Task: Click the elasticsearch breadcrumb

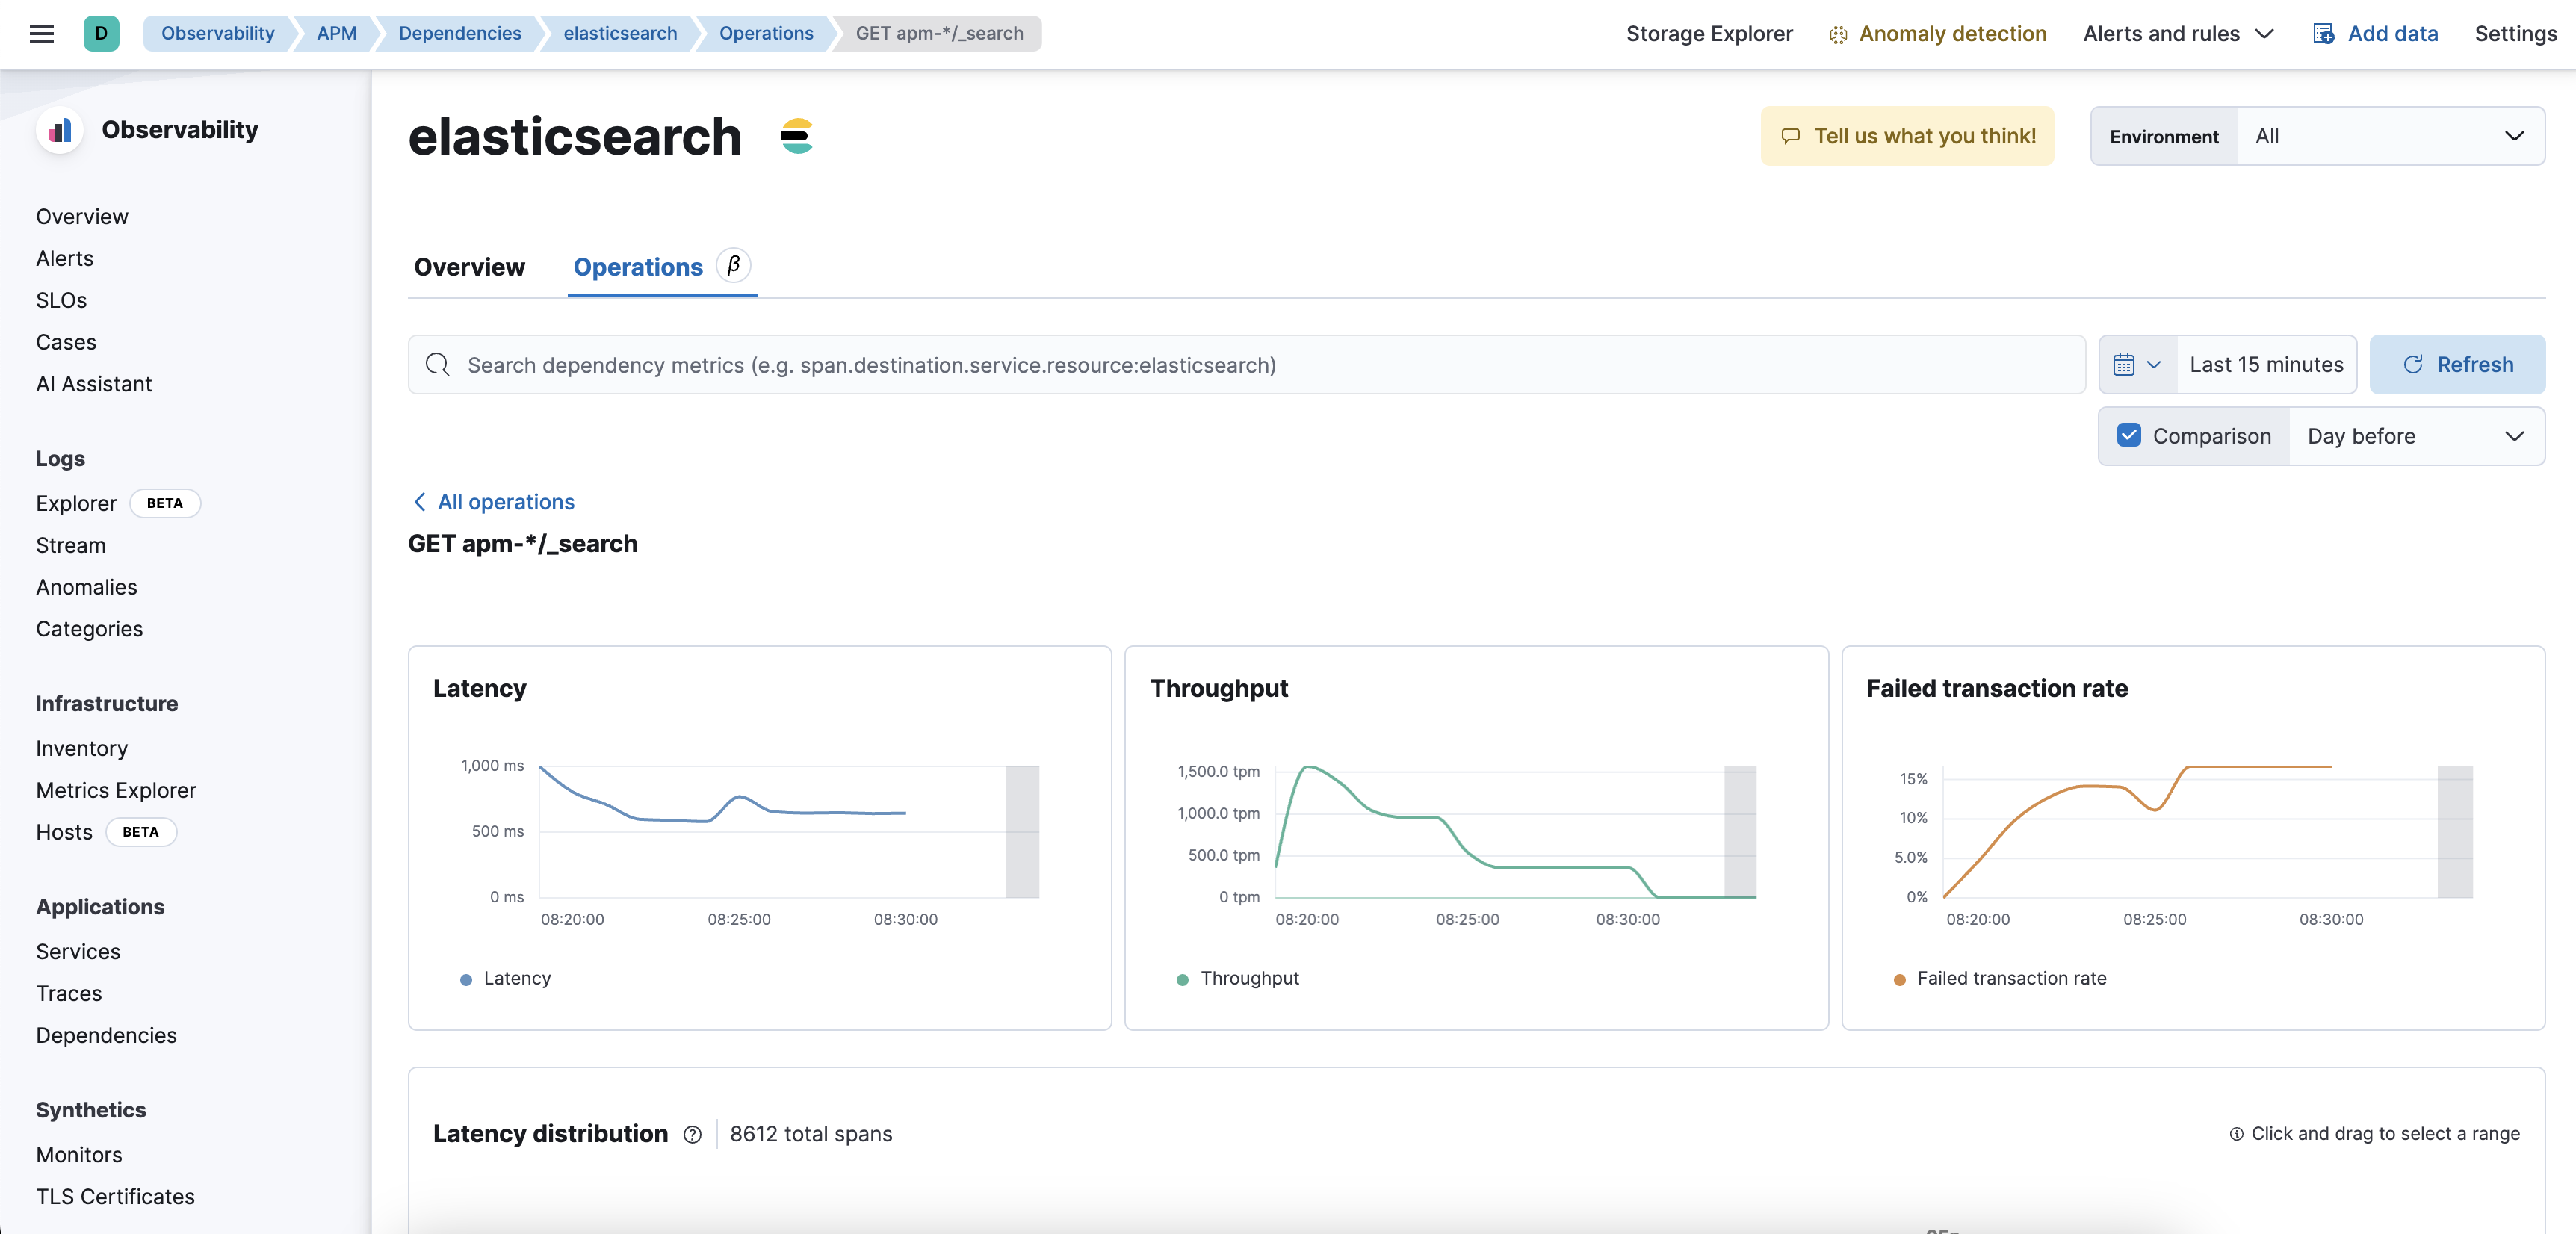Action: pyautogui.click(x=620, y=34)
